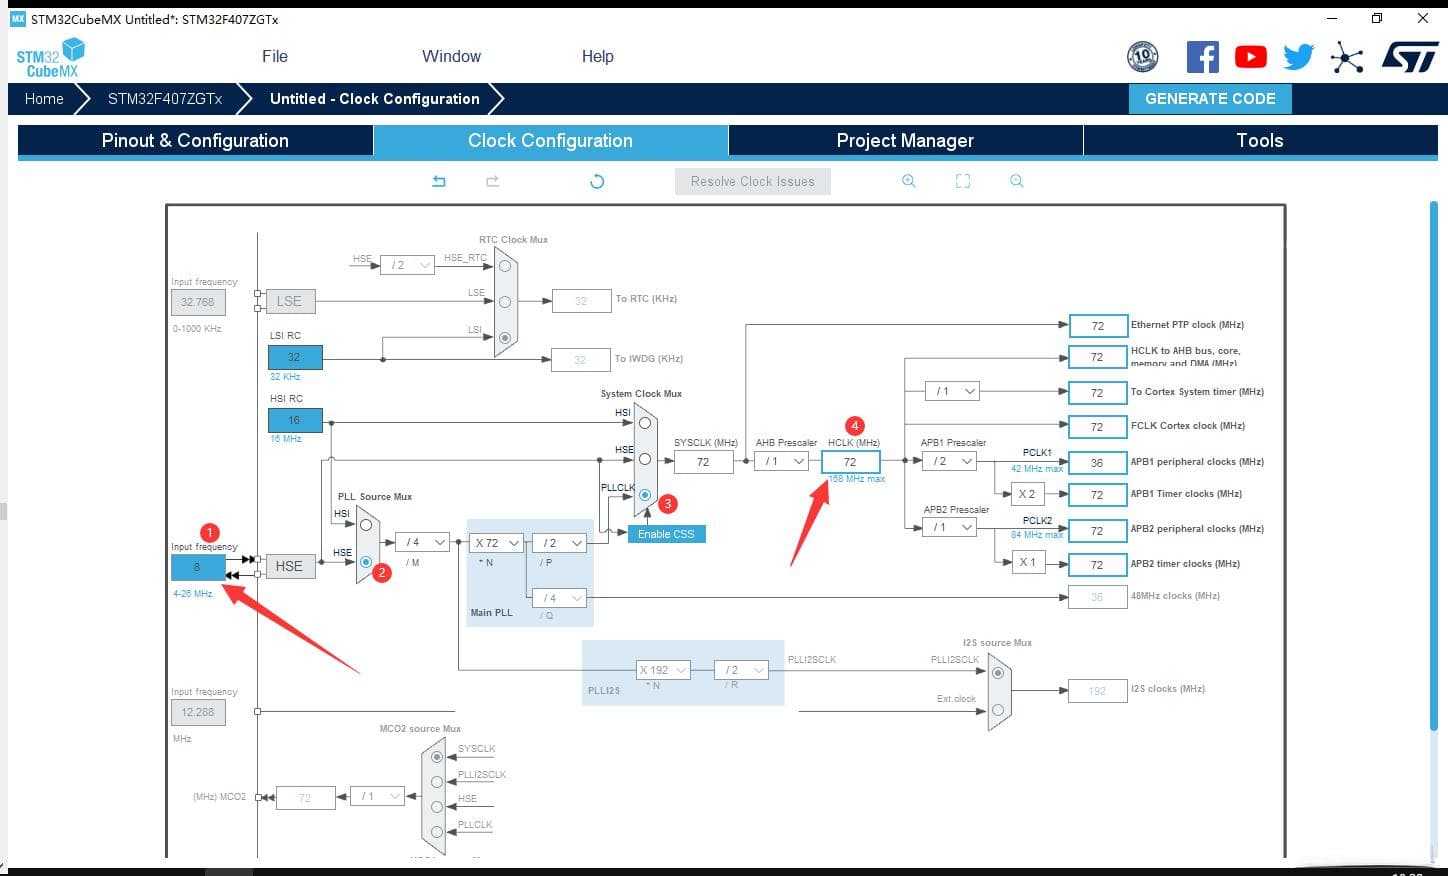Click the HCLK (MHz) value field
Image resolution: width=1448 pixels, height=876 pixels.
(851, 461)
